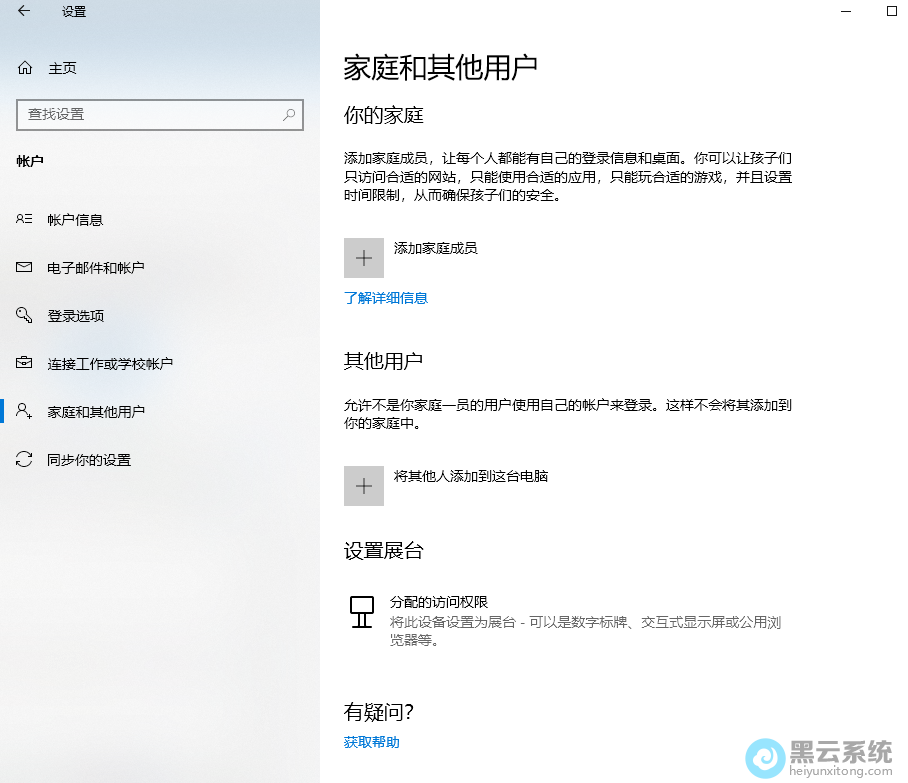This screenshot has width=908, height=783.
Task: Go to 主页 home icon
Action: [25, 68]
